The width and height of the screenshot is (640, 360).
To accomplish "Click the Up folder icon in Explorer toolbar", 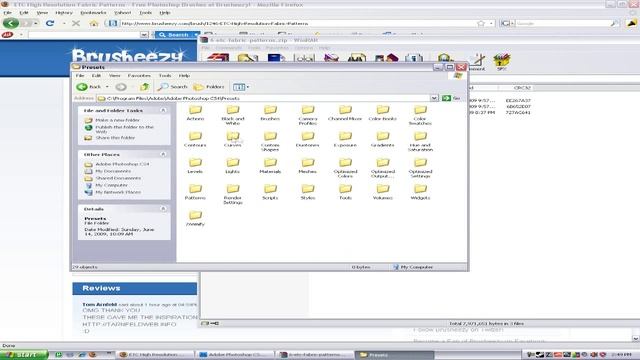I will [x=144, y=87].
